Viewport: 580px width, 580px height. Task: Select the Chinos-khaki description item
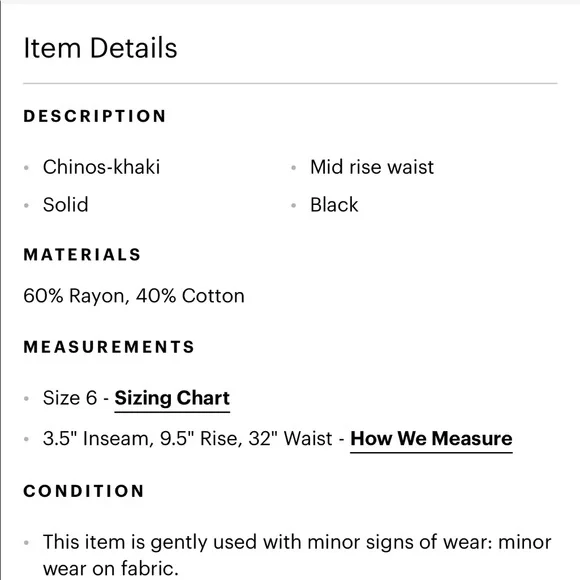click(101, 167)
